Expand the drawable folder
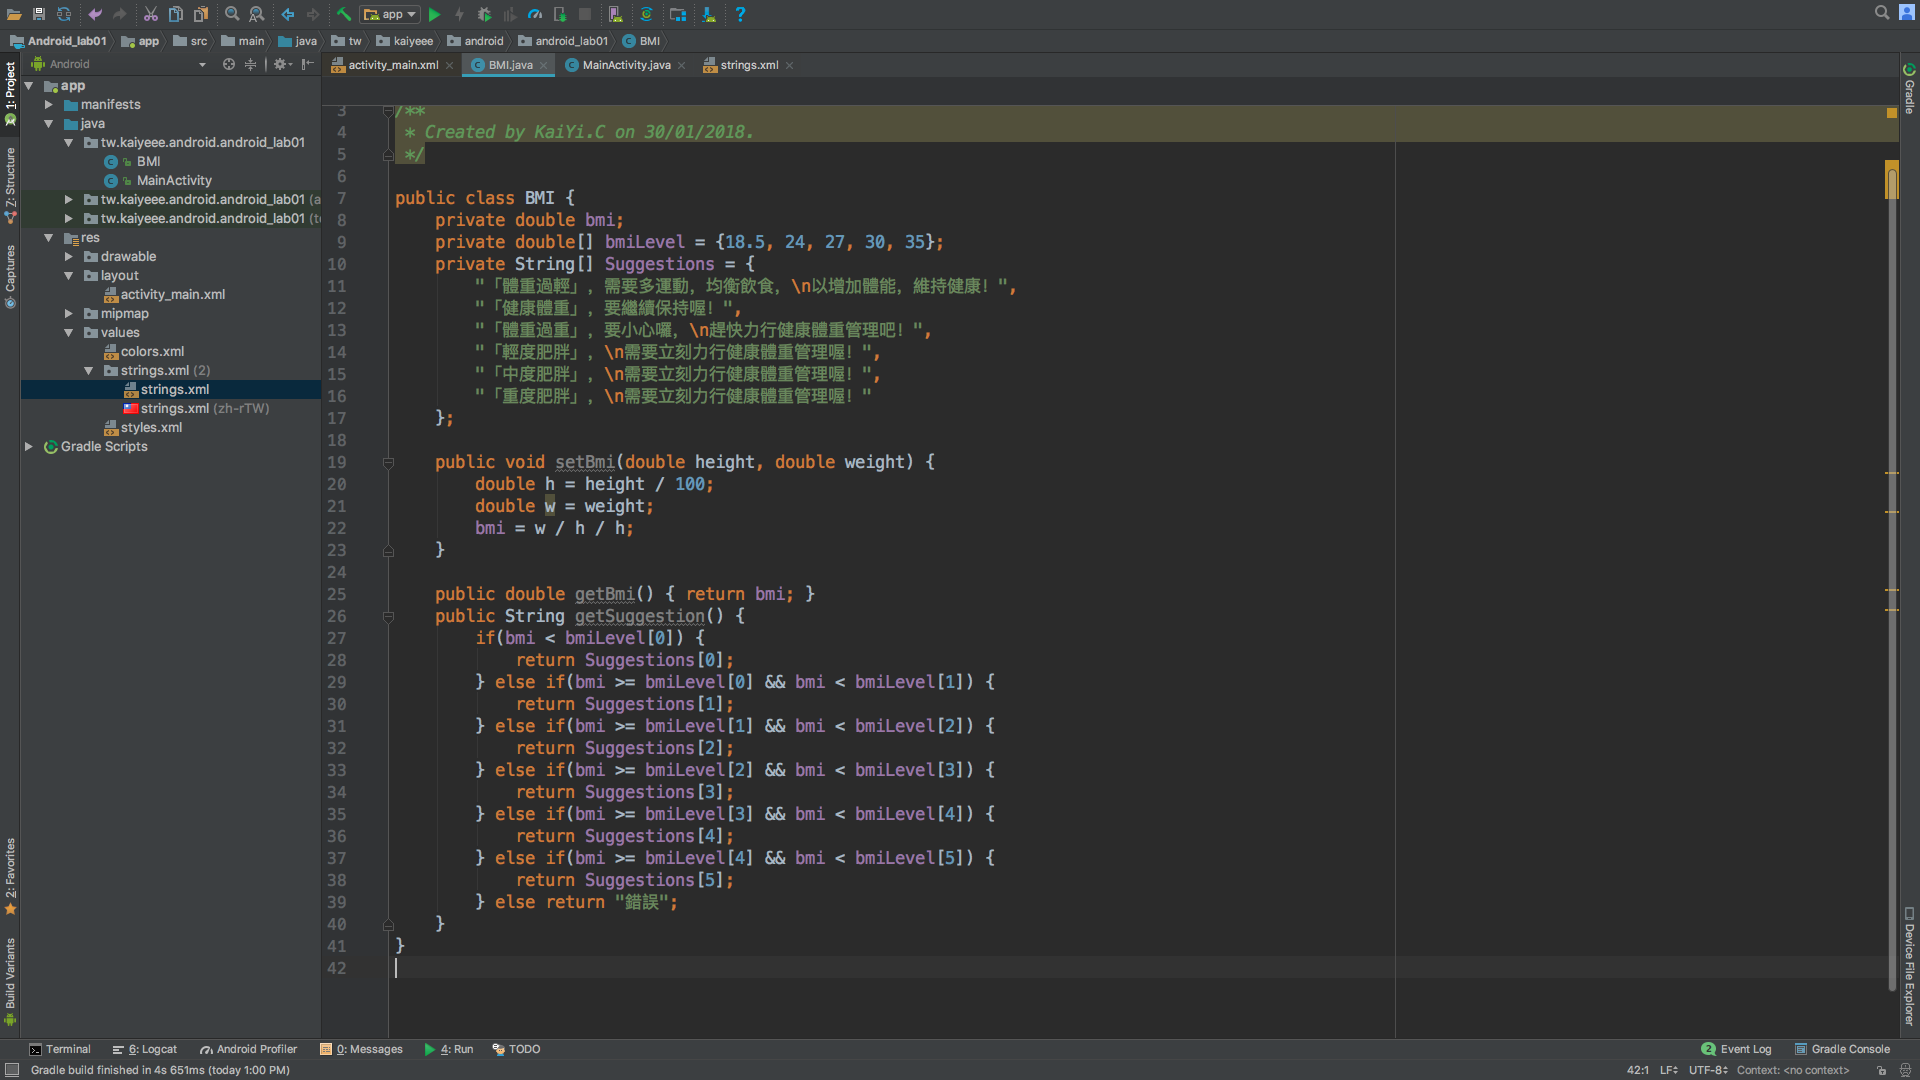 pos(68,257)
